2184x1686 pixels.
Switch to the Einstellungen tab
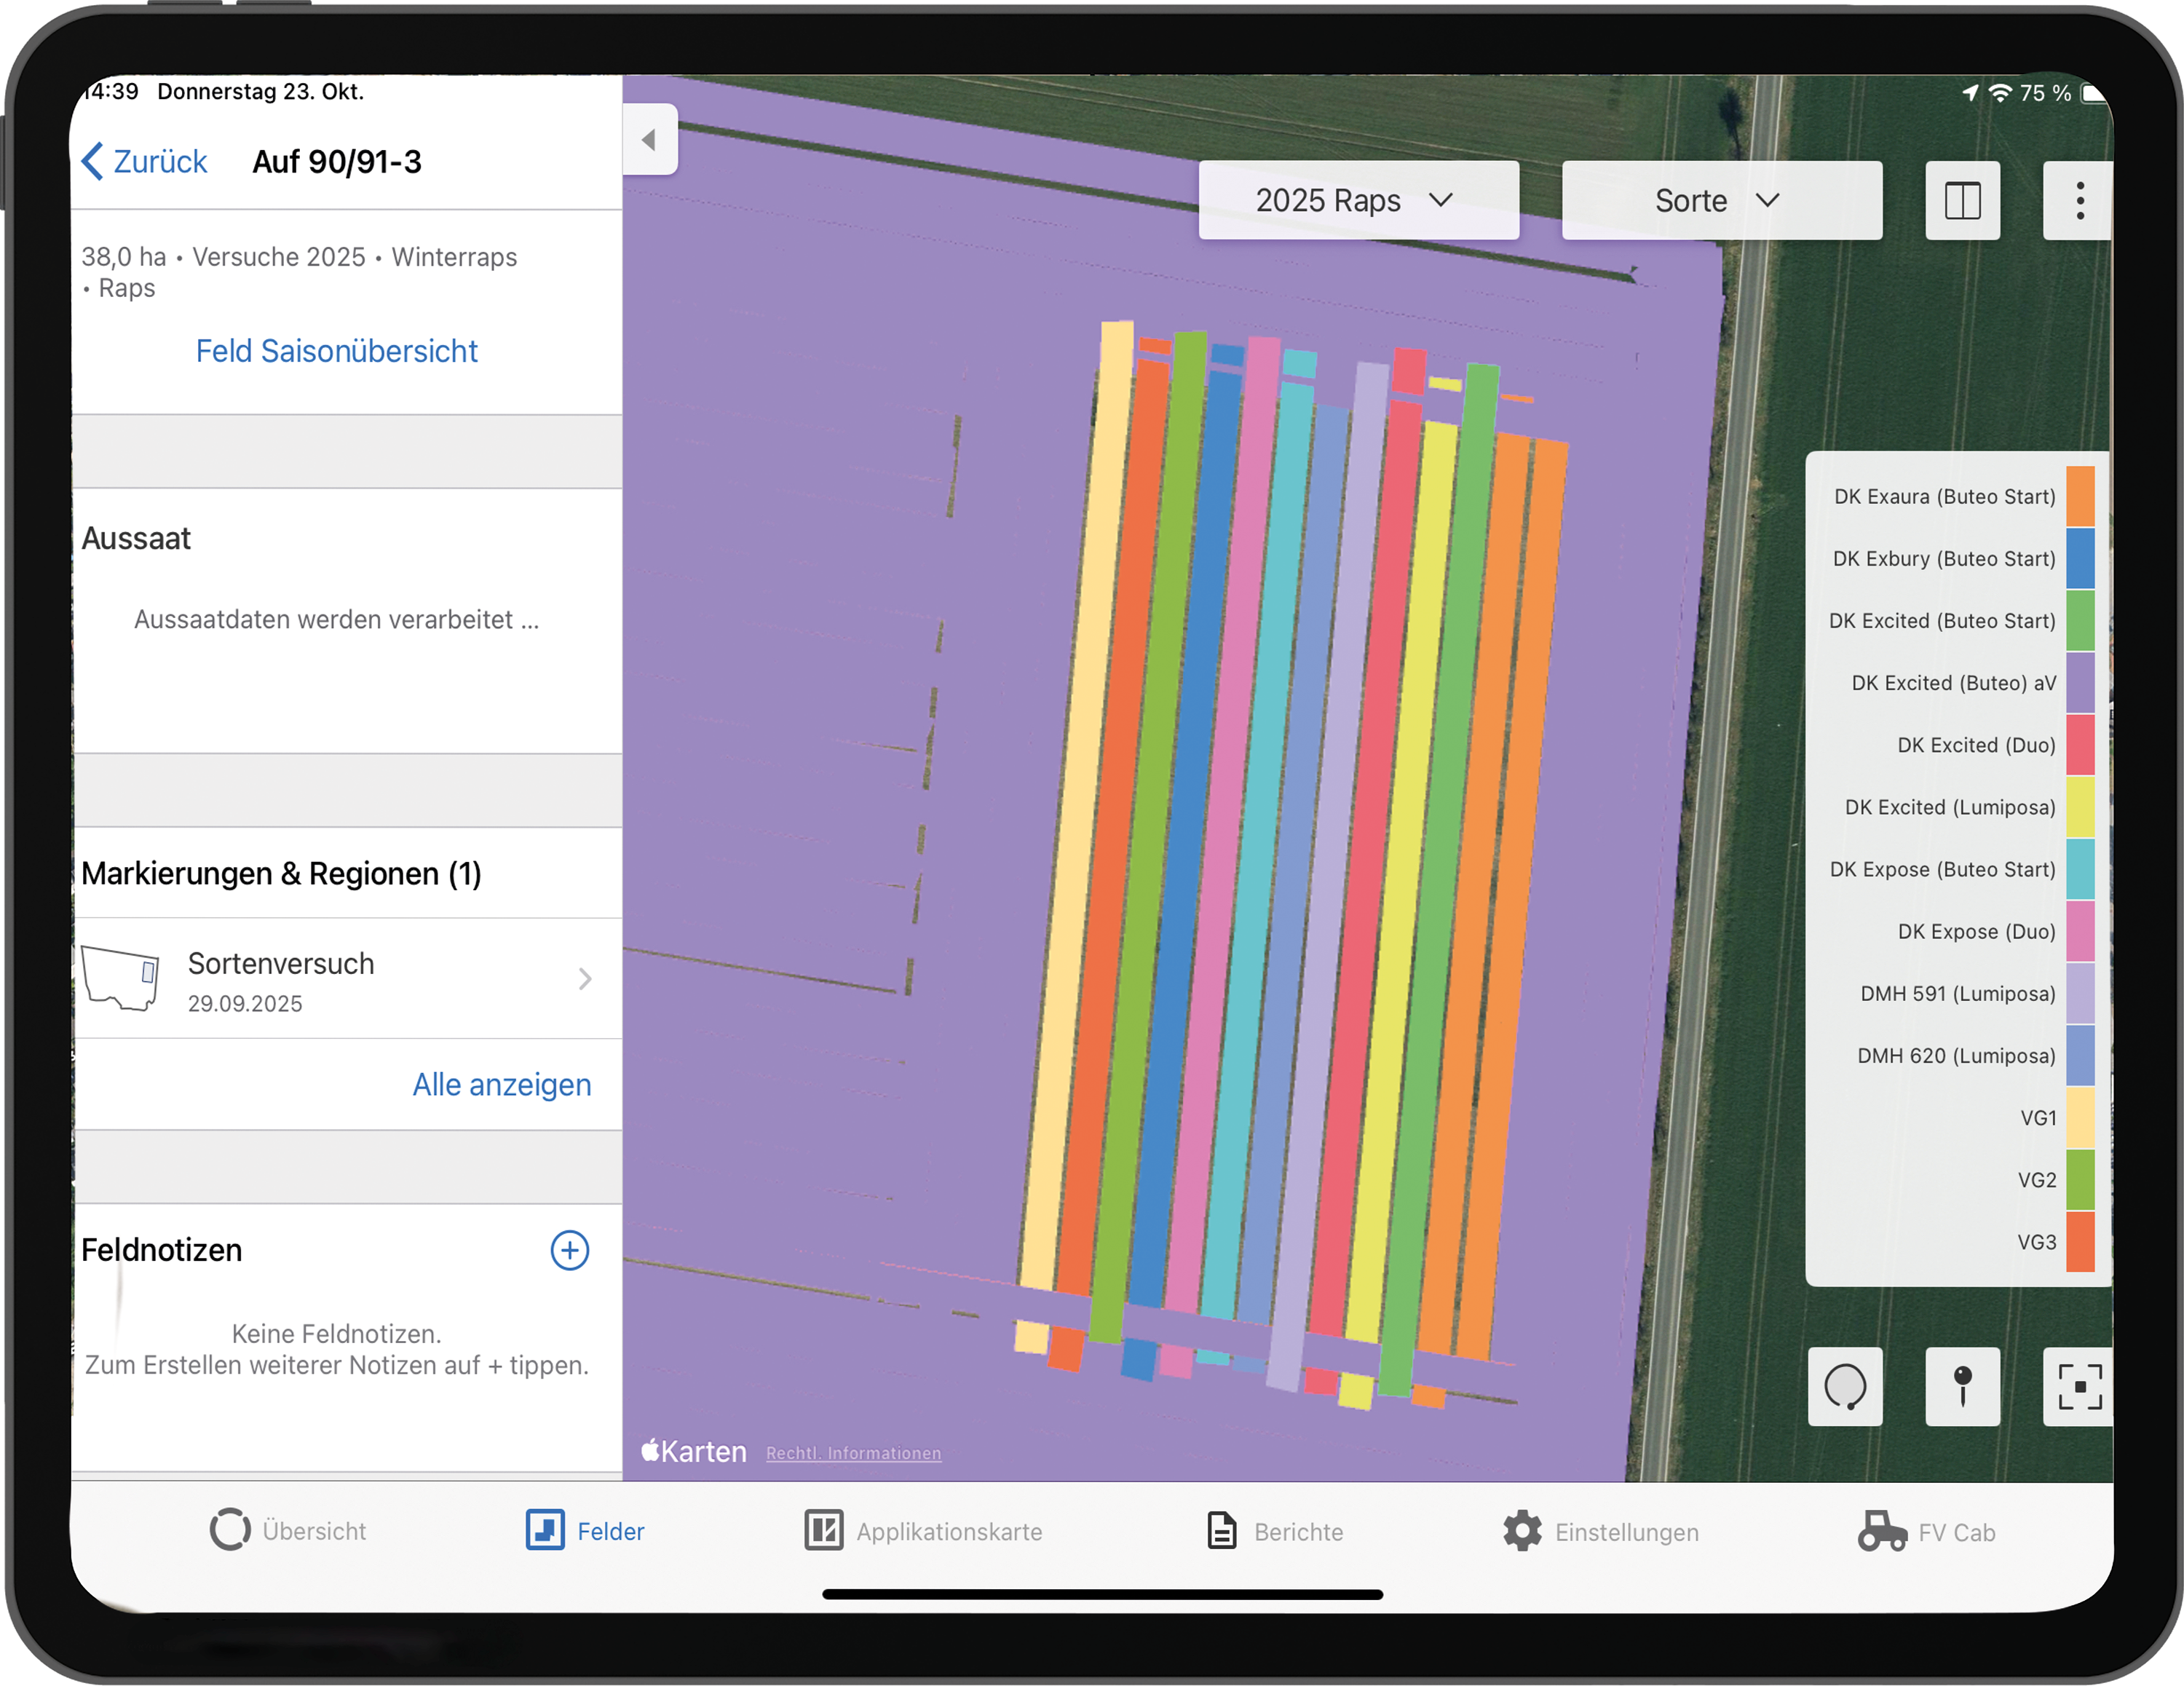coord(1601,1530)
